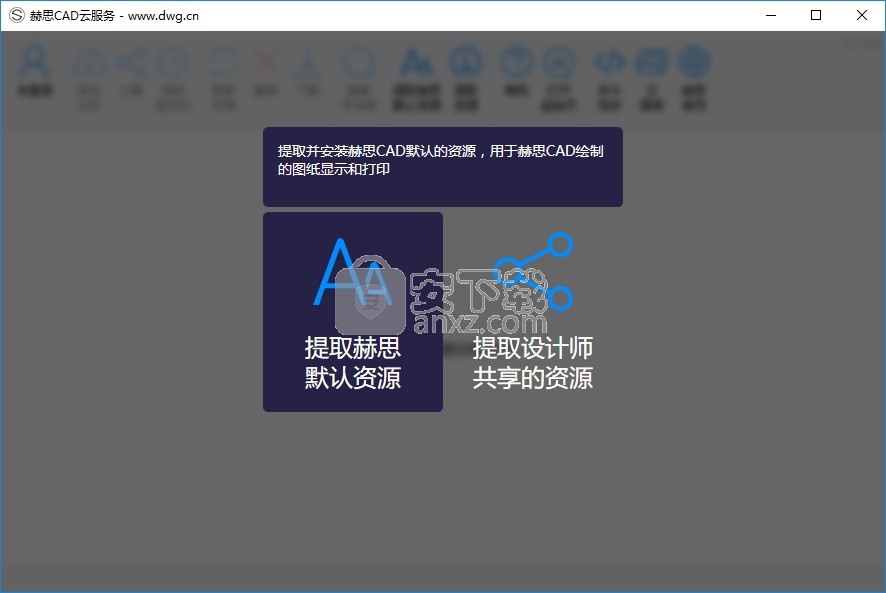The height and width of the screenshot is (593, 886).
Task: Maximize the 赫思CAD云服务 window
Action: [816, 15]
